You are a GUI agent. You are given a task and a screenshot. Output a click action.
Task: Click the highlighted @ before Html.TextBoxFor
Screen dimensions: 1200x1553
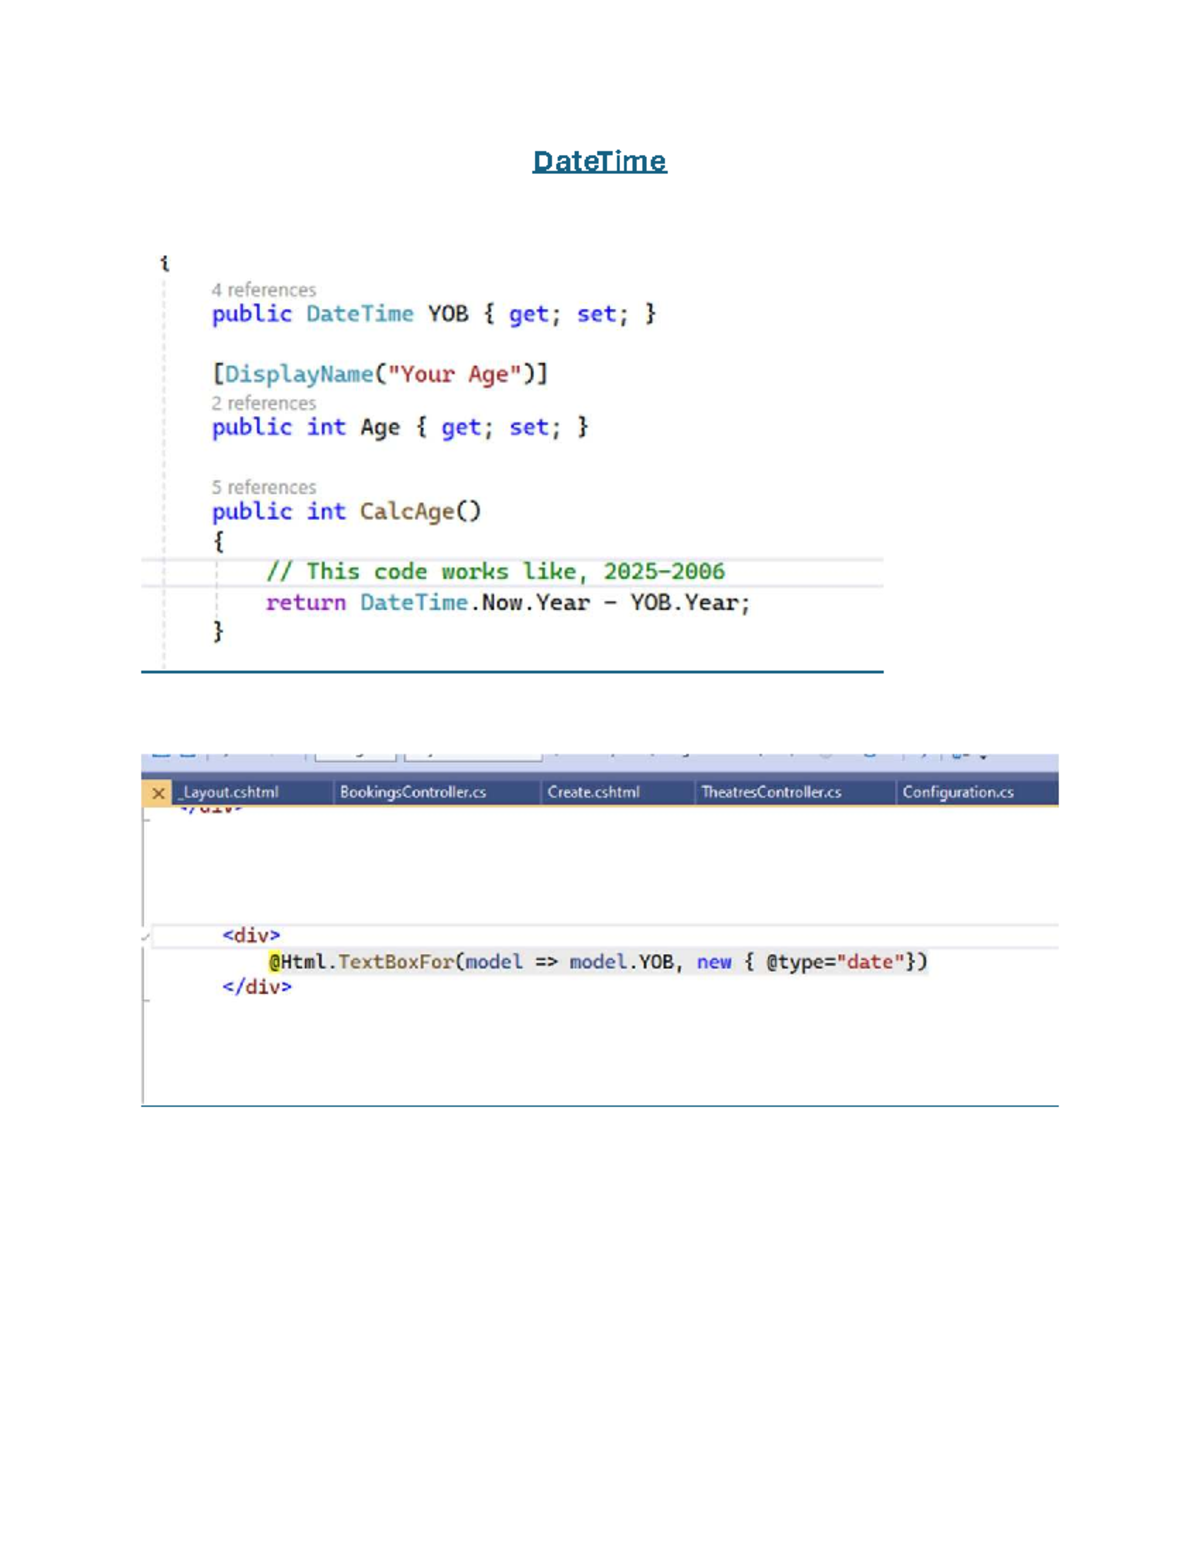pyautogui.click(x=274, y=962)
